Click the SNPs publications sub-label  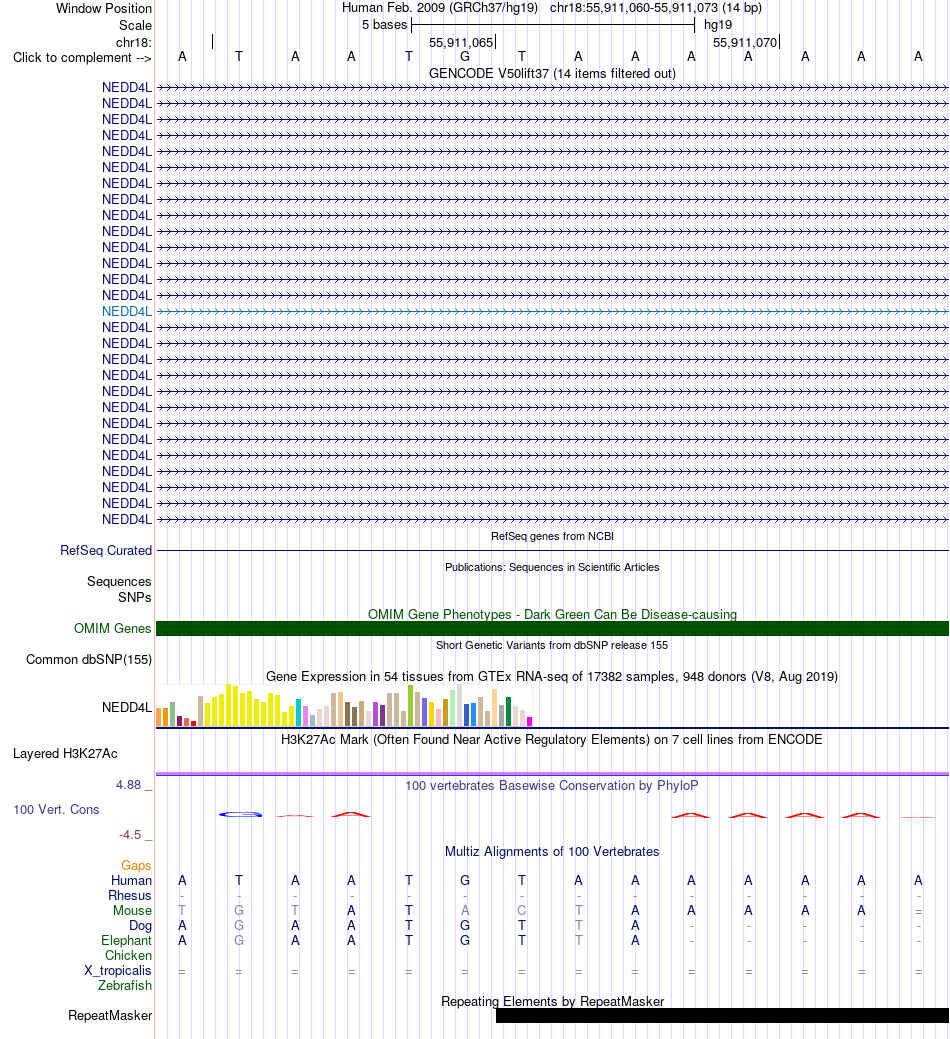pyautogui.click(x=134, y=598)
